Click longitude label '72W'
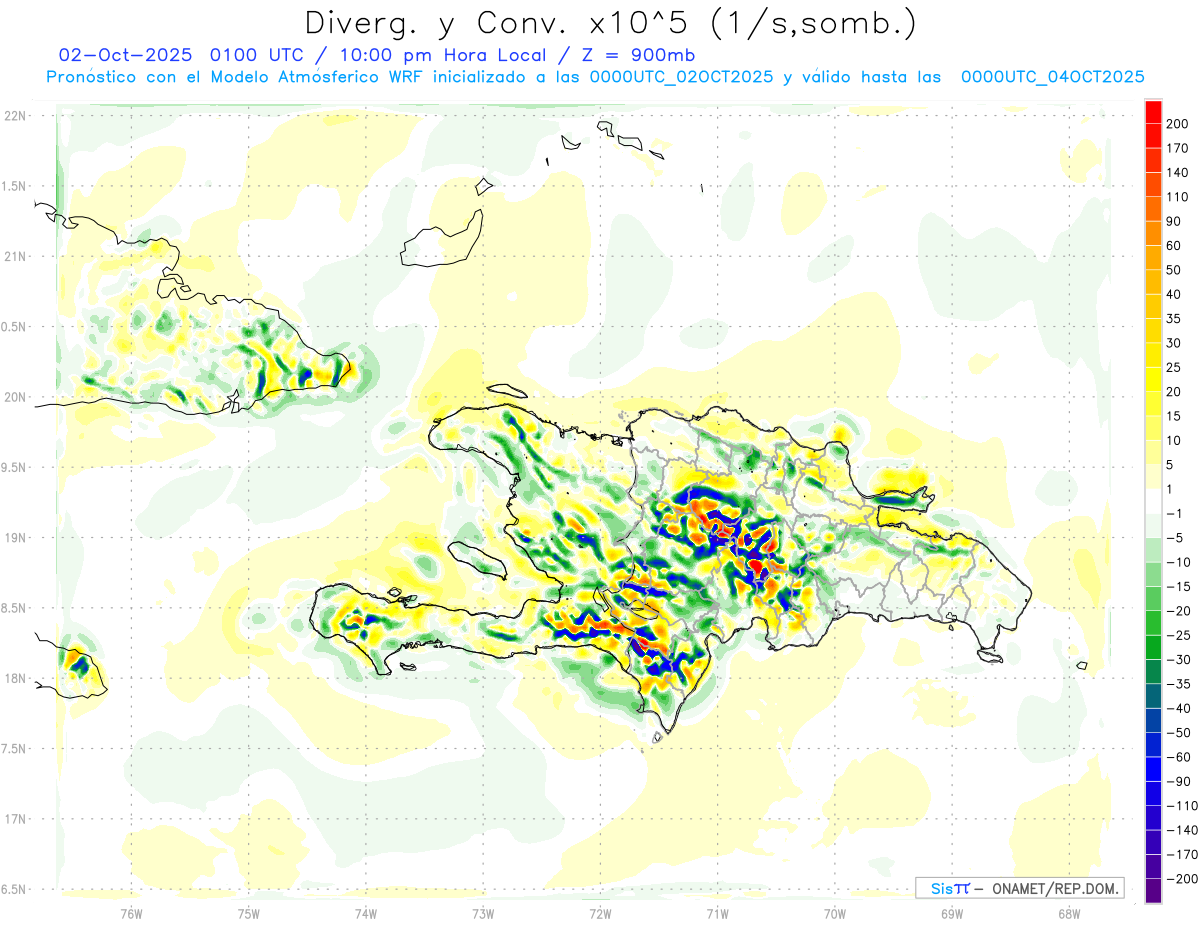1200x927 pixels. (600, 912)
